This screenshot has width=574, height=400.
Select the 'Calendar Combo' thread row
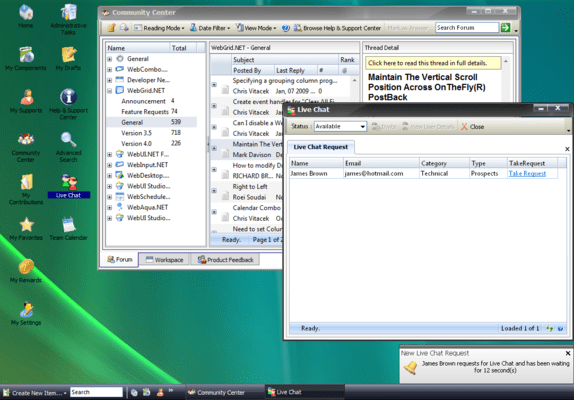coord(247,213)
